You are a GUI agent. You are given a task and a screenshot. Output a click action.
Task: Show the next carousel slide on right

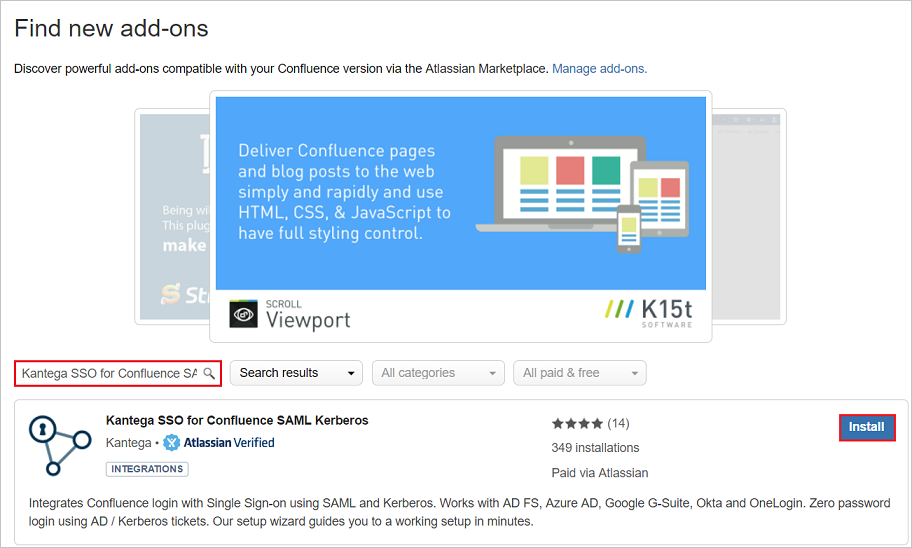(x=749, y=216)
